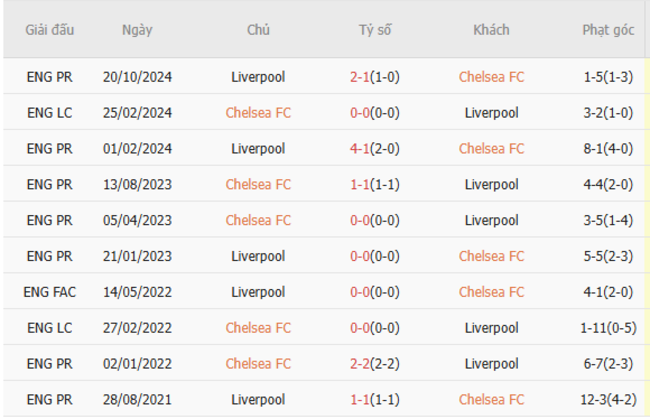Open Chelsea FC link on 14/05/2022 FA Cup row
The width and height of the screenshot is (650, 419).
click(491, 292)
